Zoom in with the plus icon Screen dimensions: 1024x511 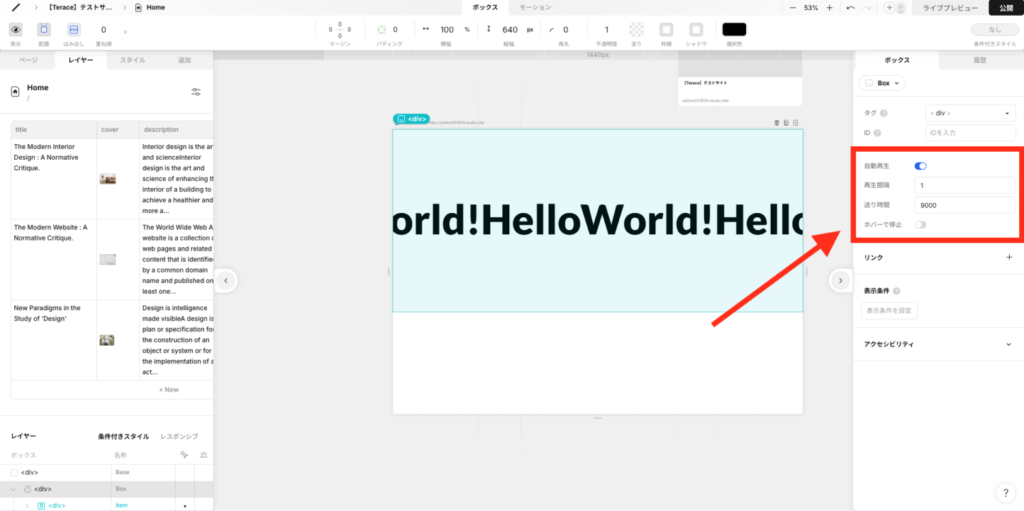coord(828,8)
